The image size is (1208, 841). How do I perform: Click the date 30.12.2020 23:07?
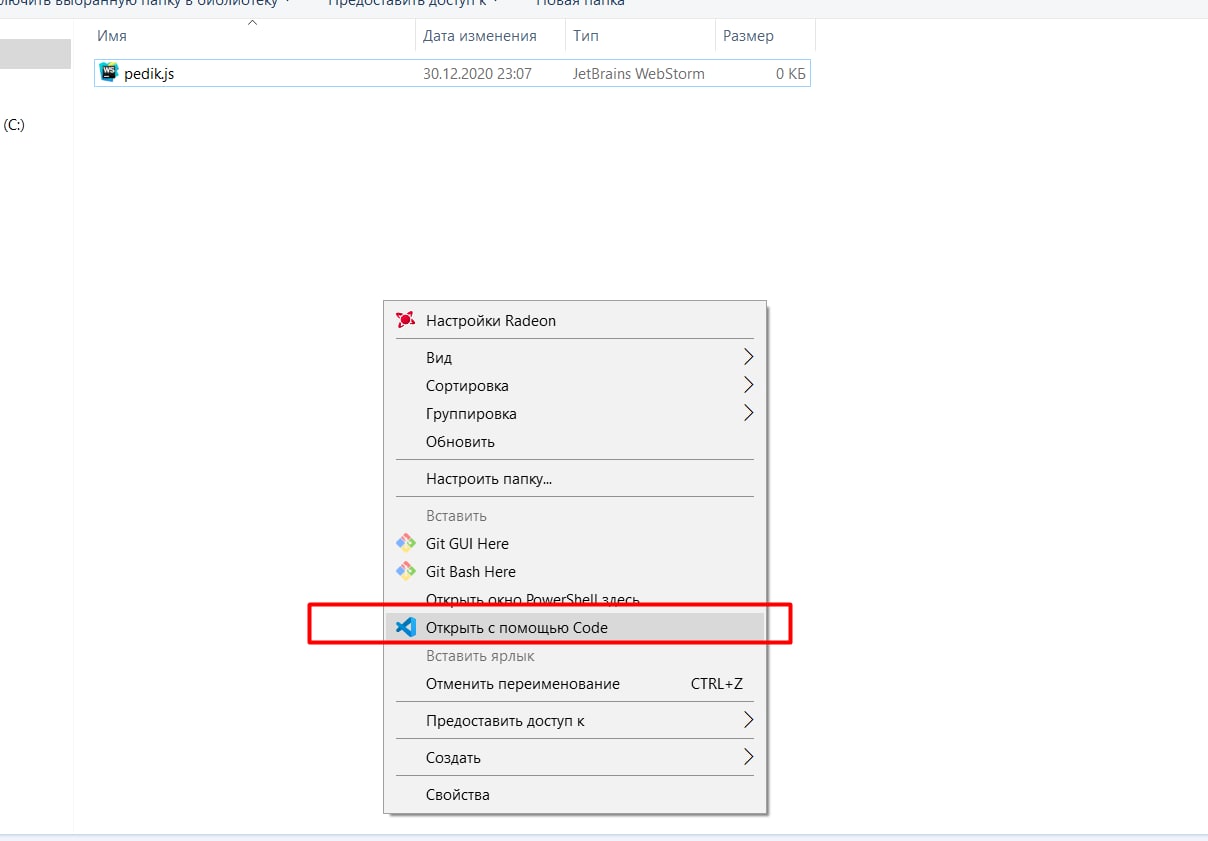pos(477,73)
